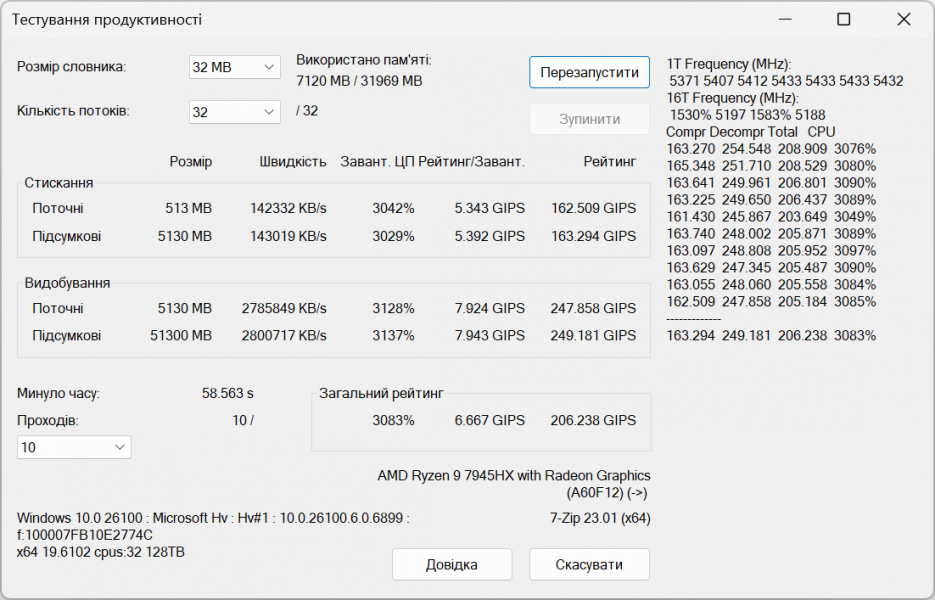Click the Тестування продуктивності title bar text
This screenshot has width=935, height=600.
coord(106,19)
